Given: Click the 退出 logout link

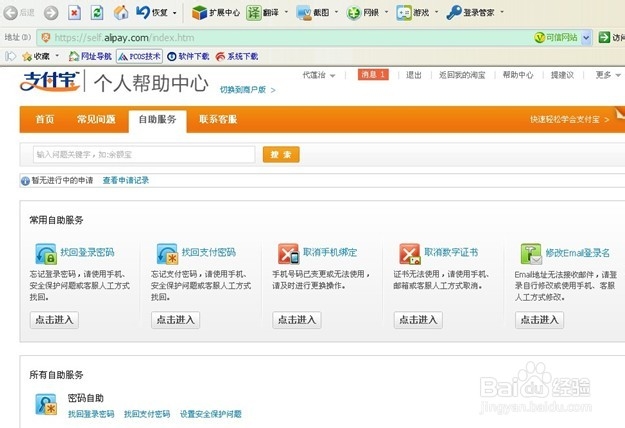Looking at the screenshot, I should click(x=414, y=75).
